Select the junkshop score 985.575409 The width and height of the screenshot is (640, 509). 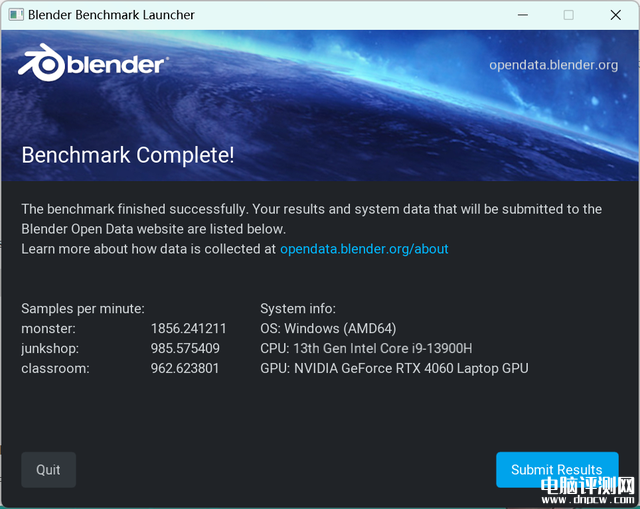pyautogui.click(x=185, y=348)
